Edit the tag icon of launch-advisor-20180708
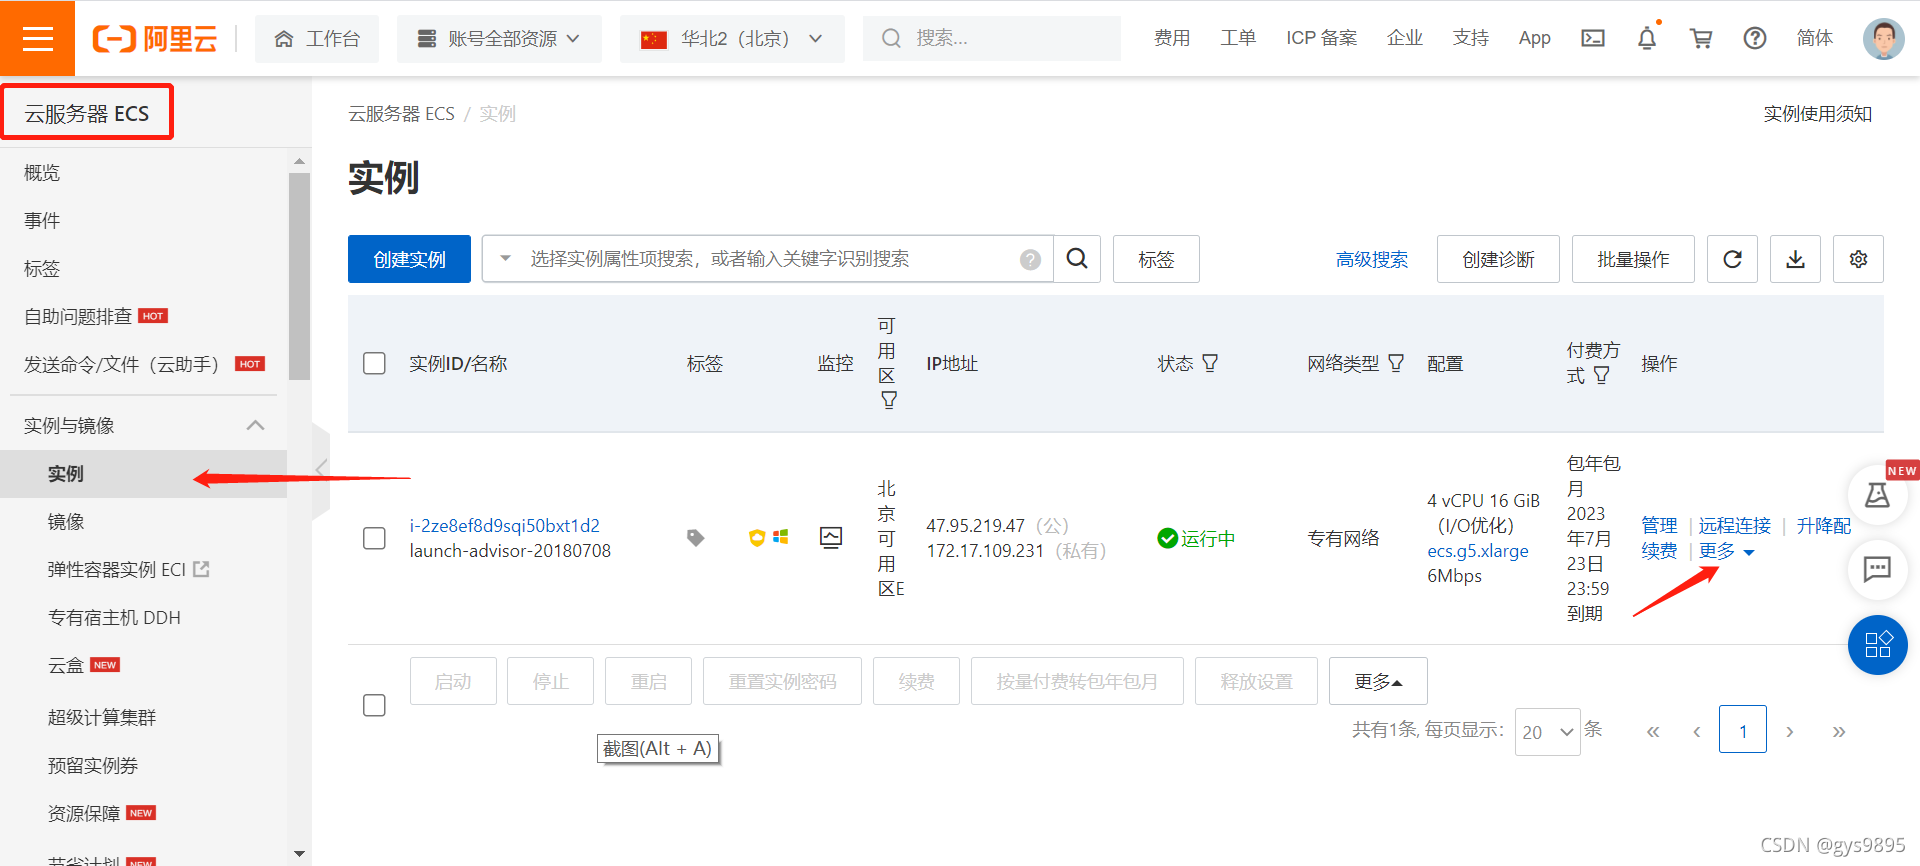Image resolution: width=1920 pixels, height=866 pixels. tap(696, 538)
